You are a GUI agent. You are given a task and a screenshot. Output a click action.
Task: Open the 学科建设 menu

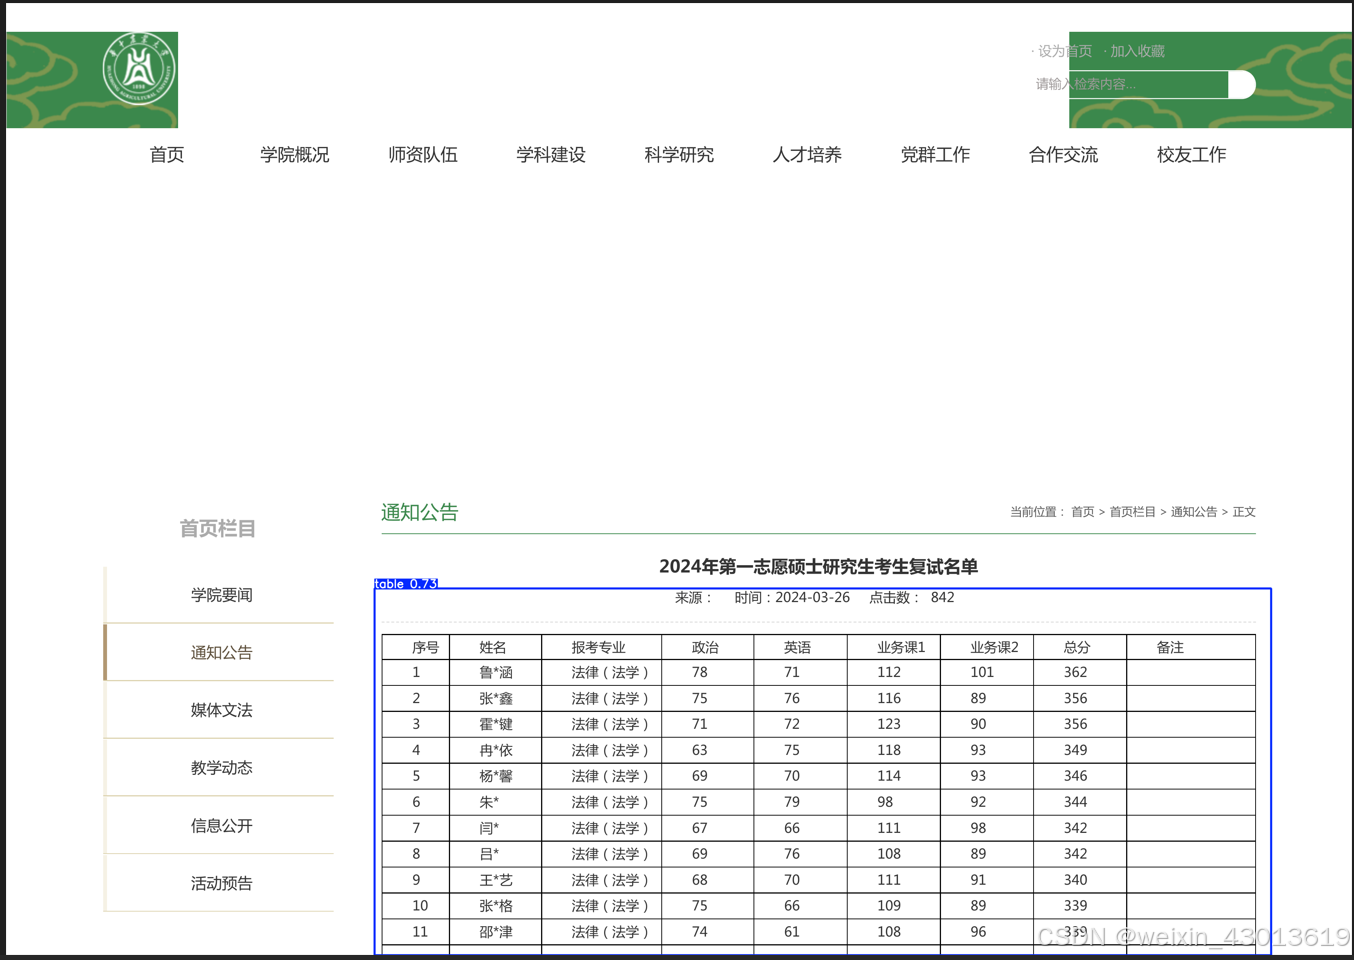551,155
